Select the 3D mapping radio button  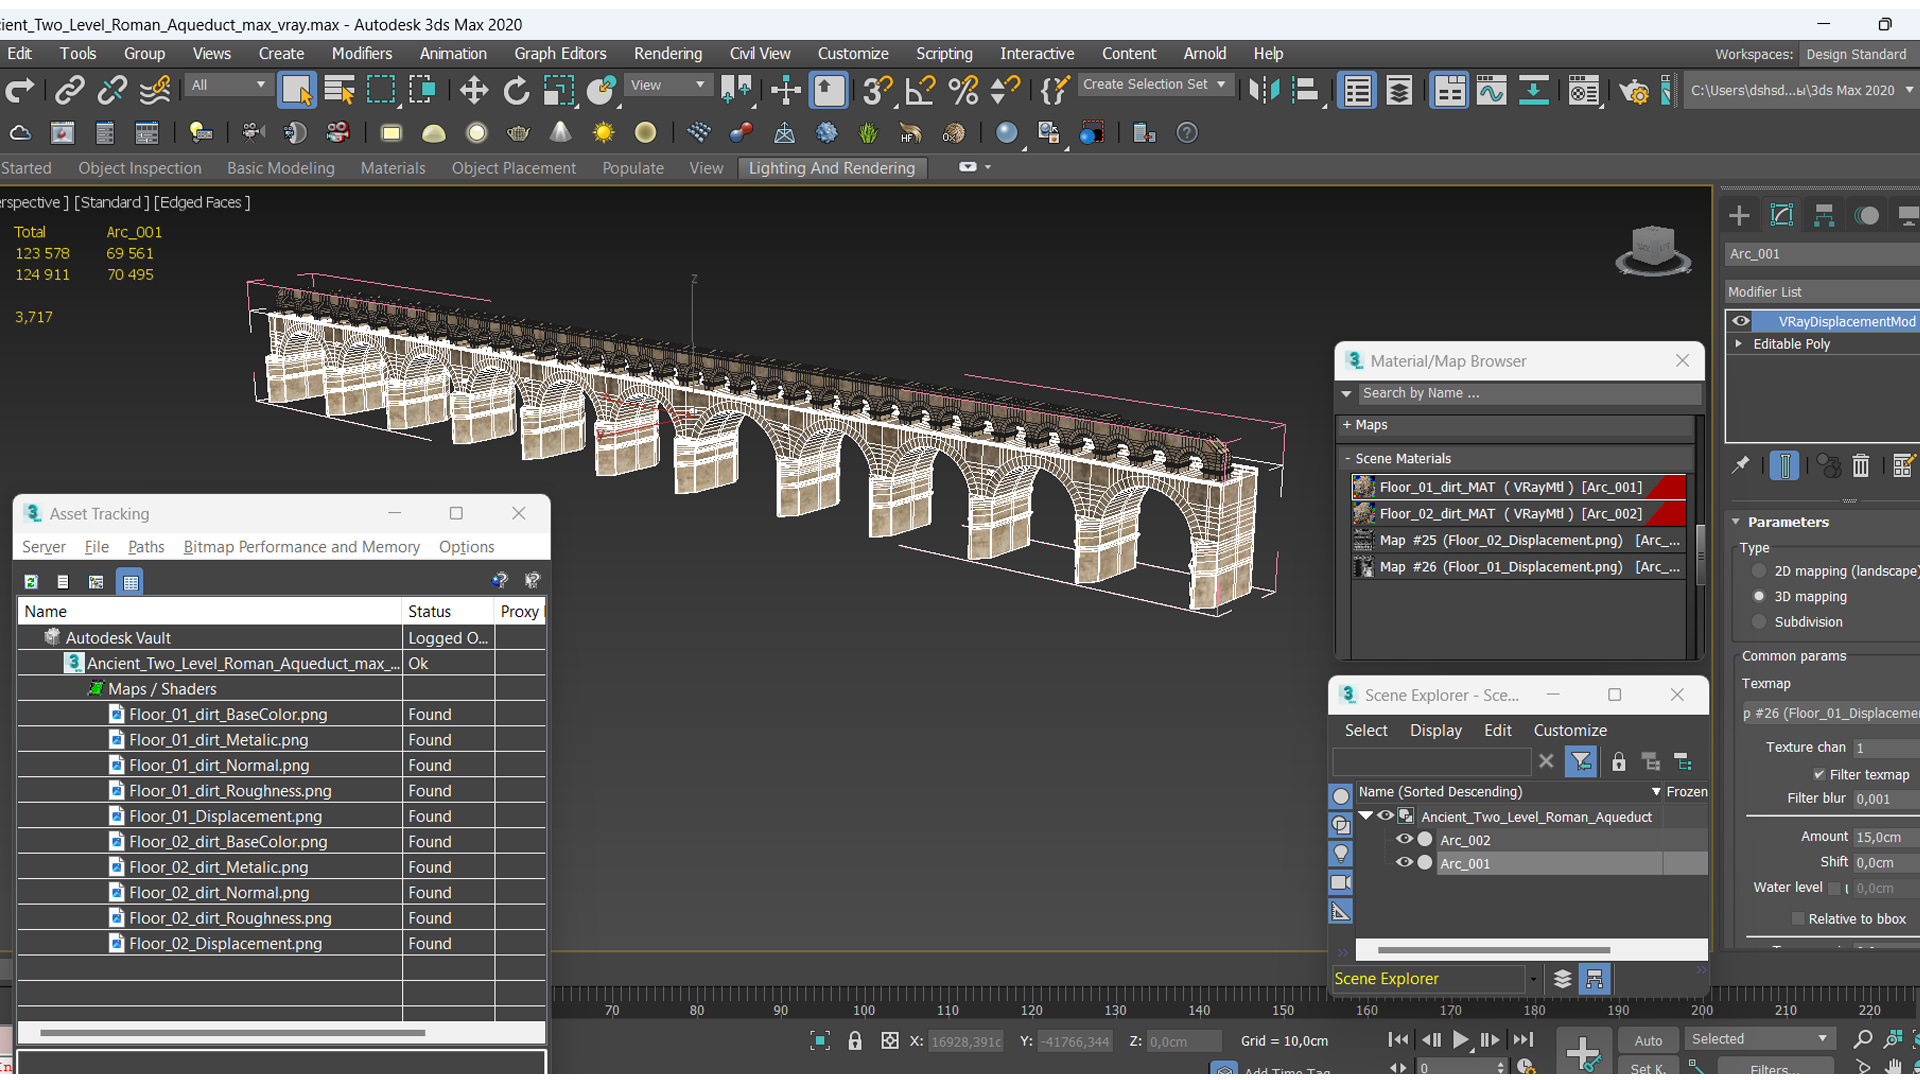(x=1762, y=596)
